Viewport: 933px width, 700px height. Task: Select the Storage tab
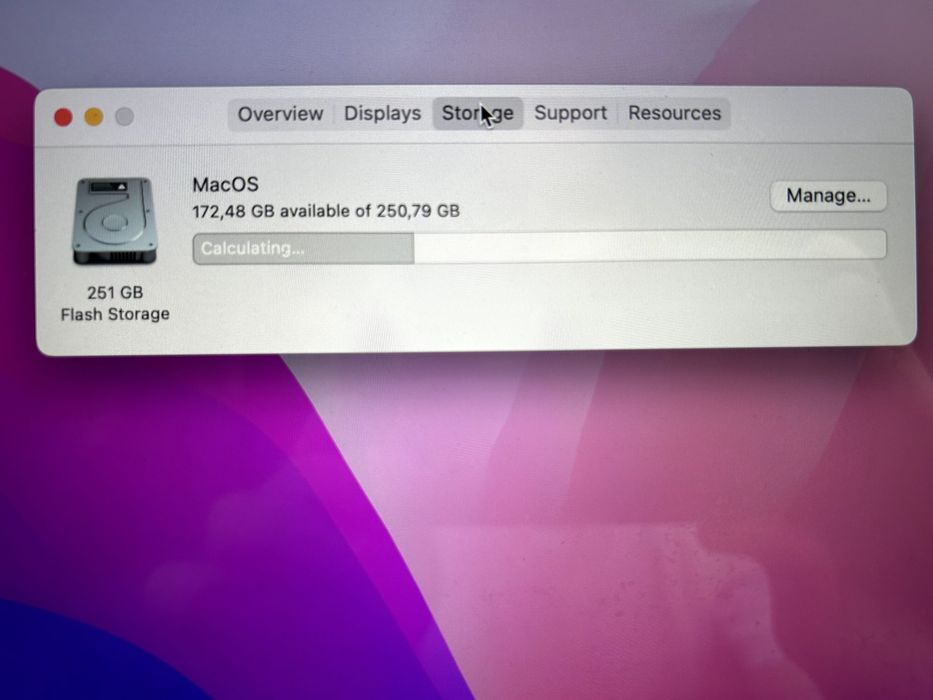[477, 113]
